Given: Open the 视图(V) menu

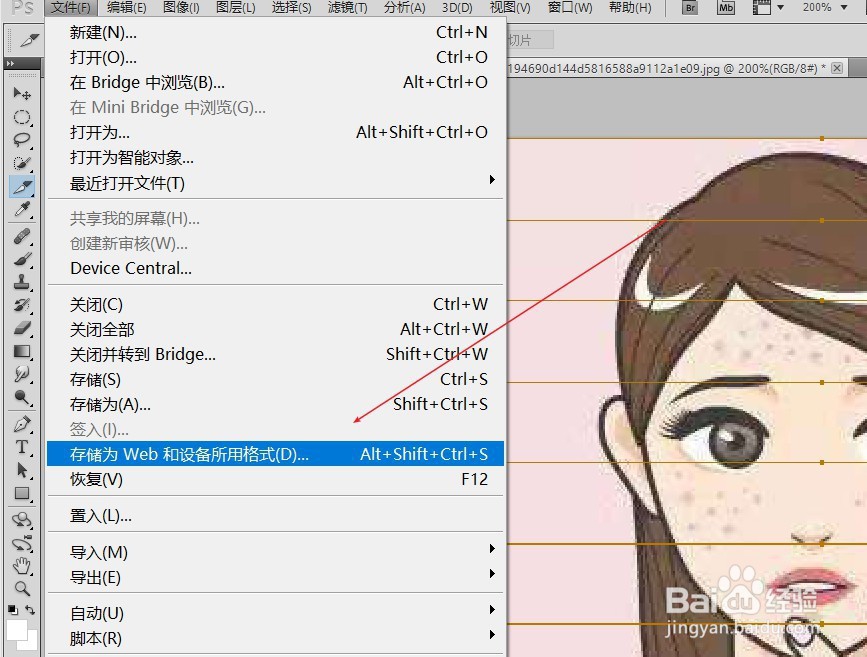Looking at the screenshot, I should 510,8.
